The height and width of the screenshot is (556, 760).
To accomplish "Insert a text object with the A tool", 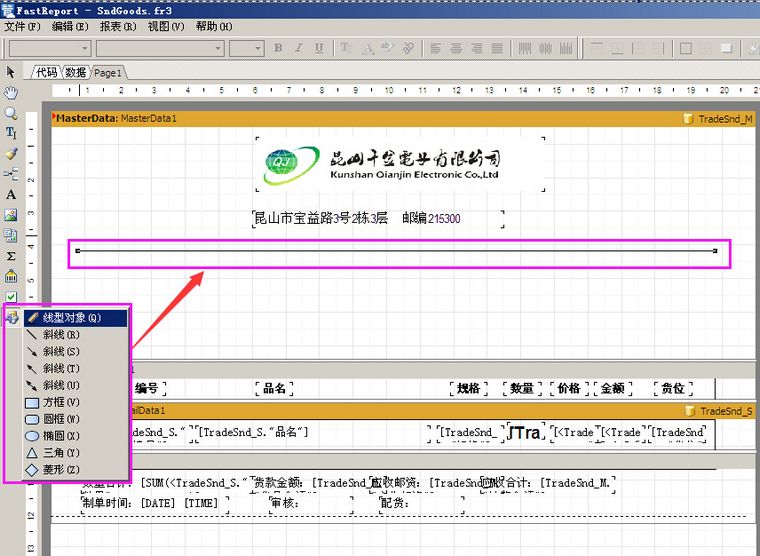I will 11,195.
